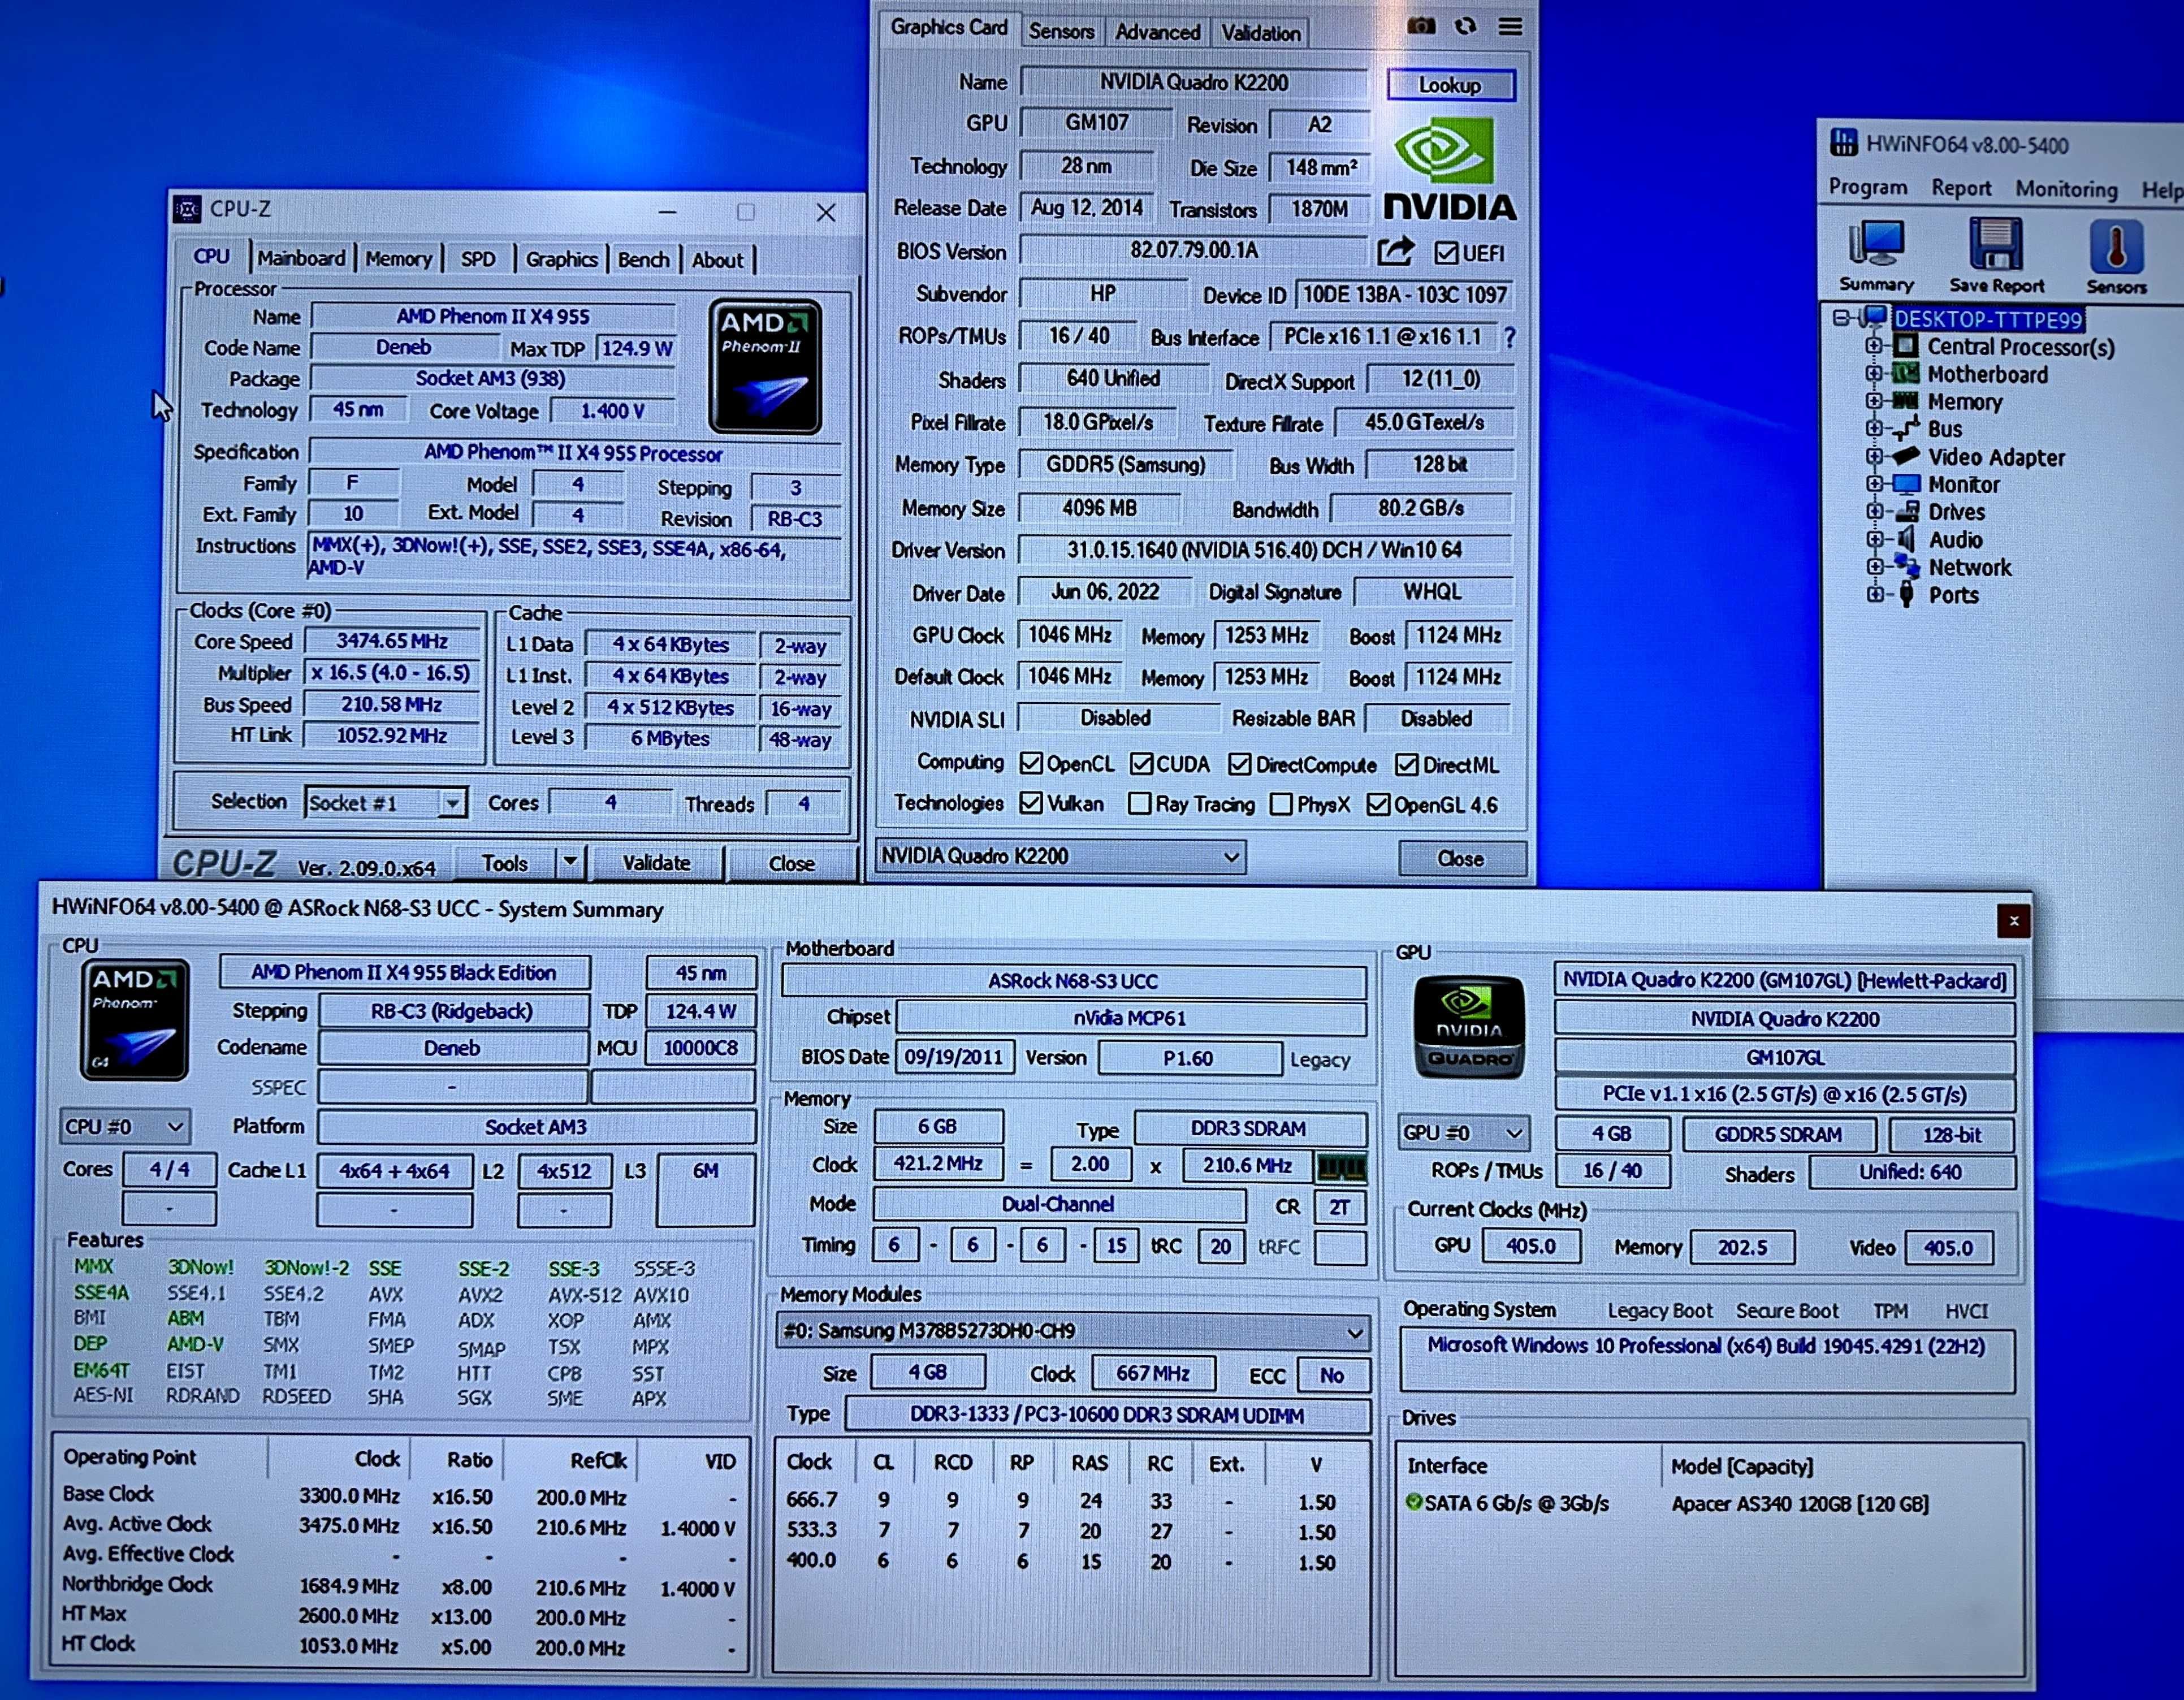Select Apacer AS340 120GB drive row
The image size is (2184, 1700).
[1667, 1503]
